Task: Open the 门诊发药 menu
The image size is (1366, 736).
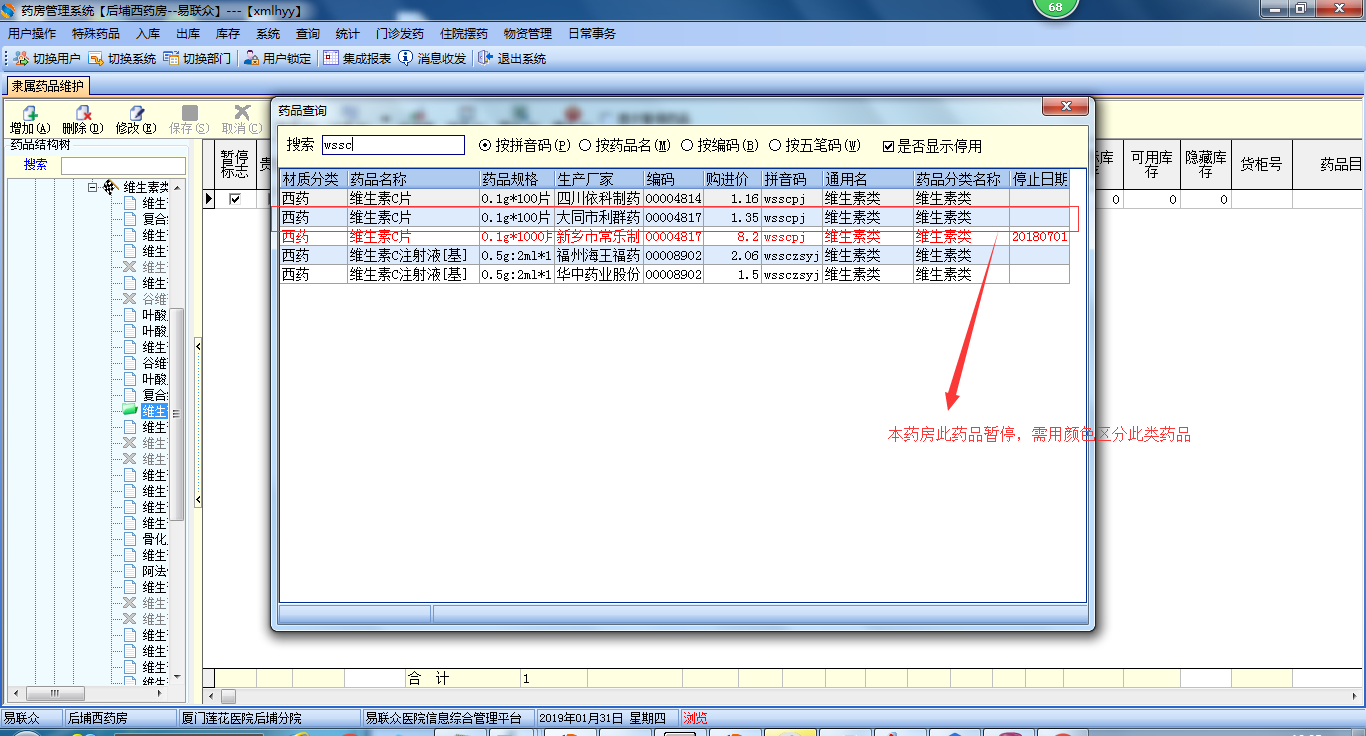Action: point(400,33)
